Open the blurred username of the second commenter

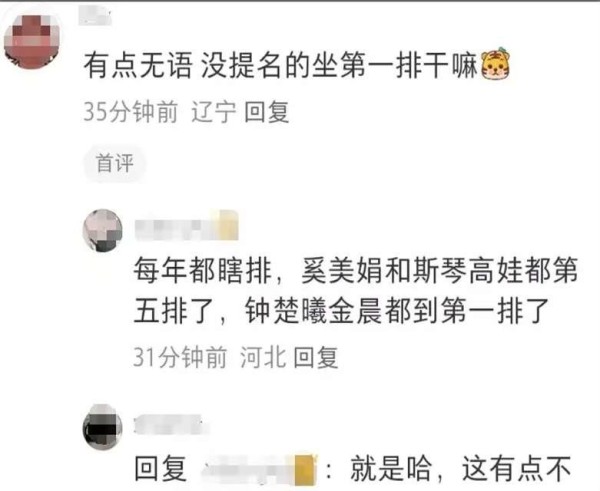pyautogui.click(x=177, y=225)
